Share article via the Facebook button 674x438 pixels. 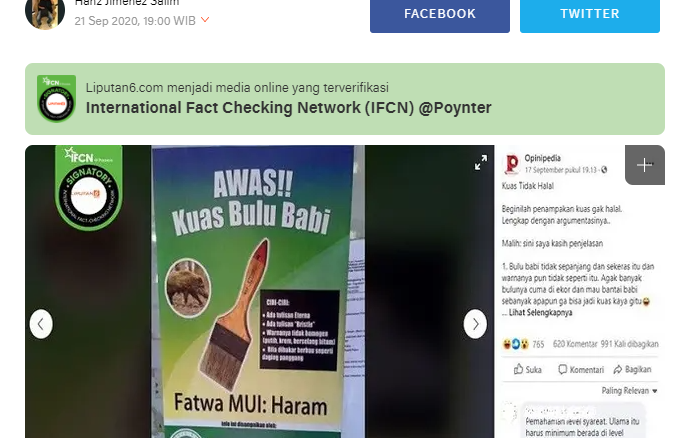440,15
